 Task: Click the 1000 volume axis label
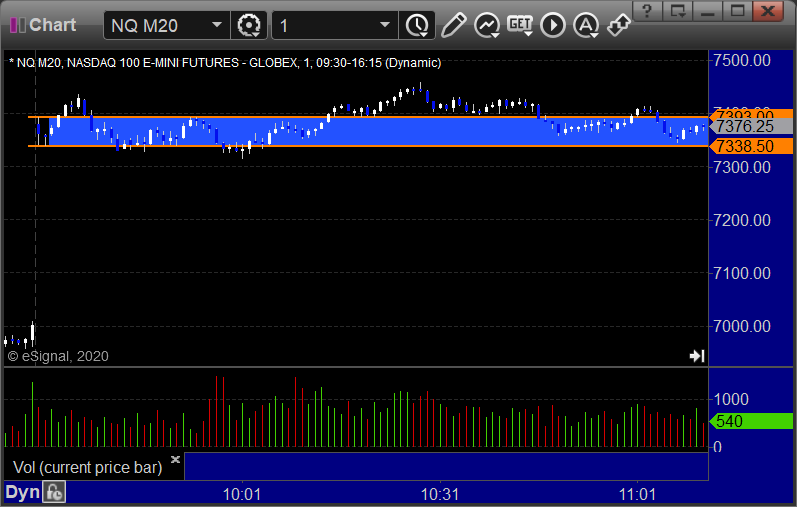tap(731, 399)
